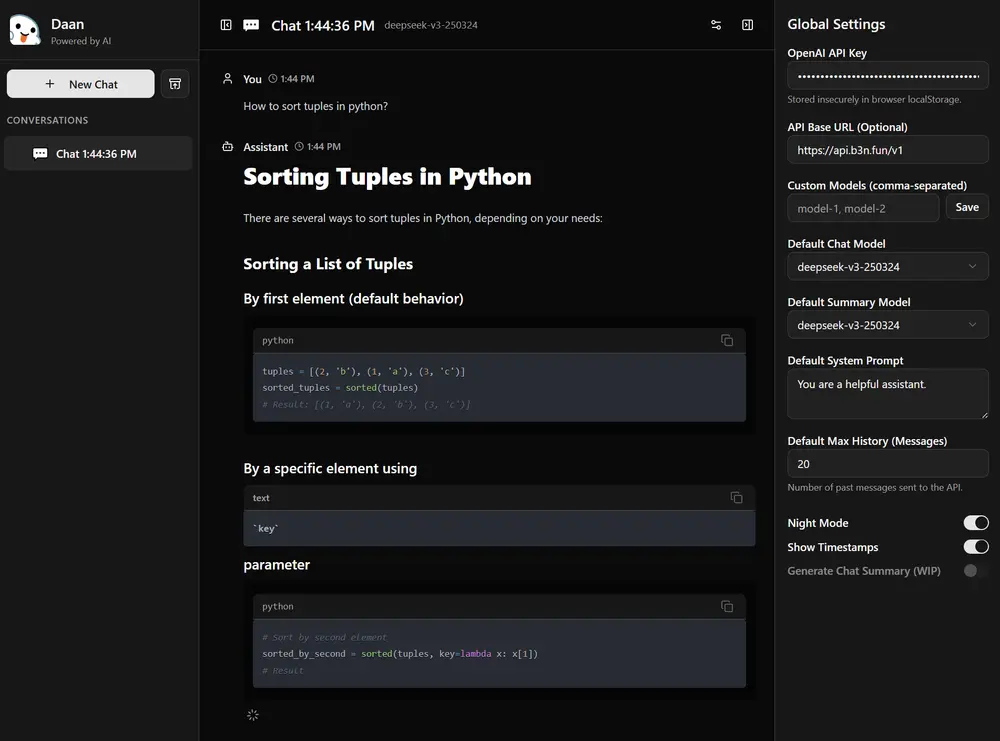Collapse the left sidebar panel icon
This screenshot has height=741, width=1000.
226,25
